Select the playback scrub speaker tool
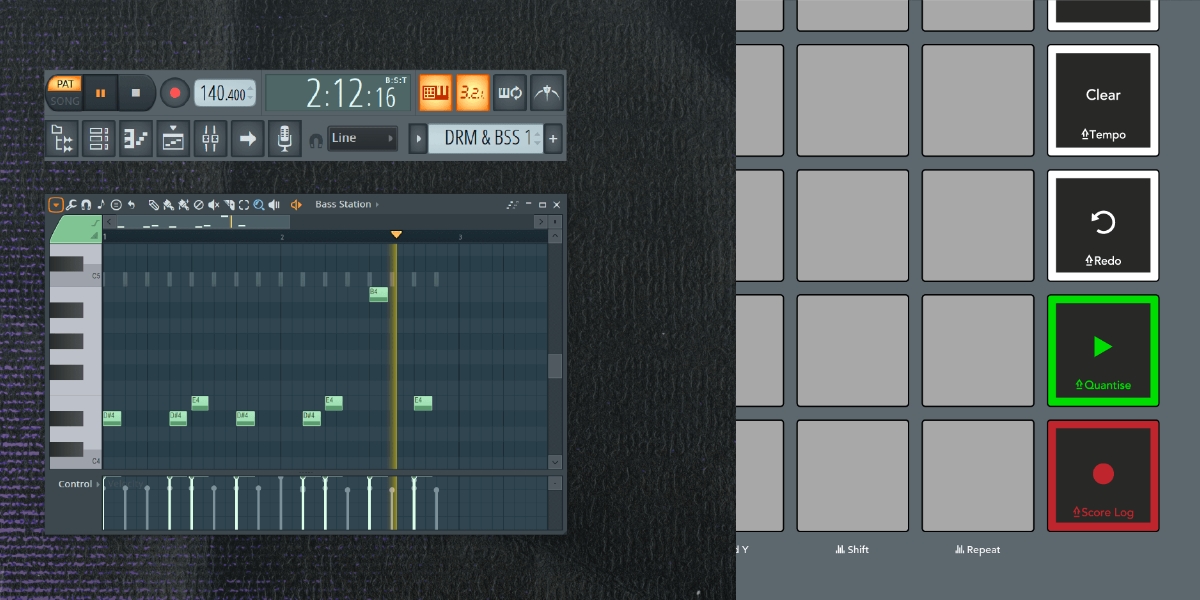1200x600 pixels. click(274, 204)
